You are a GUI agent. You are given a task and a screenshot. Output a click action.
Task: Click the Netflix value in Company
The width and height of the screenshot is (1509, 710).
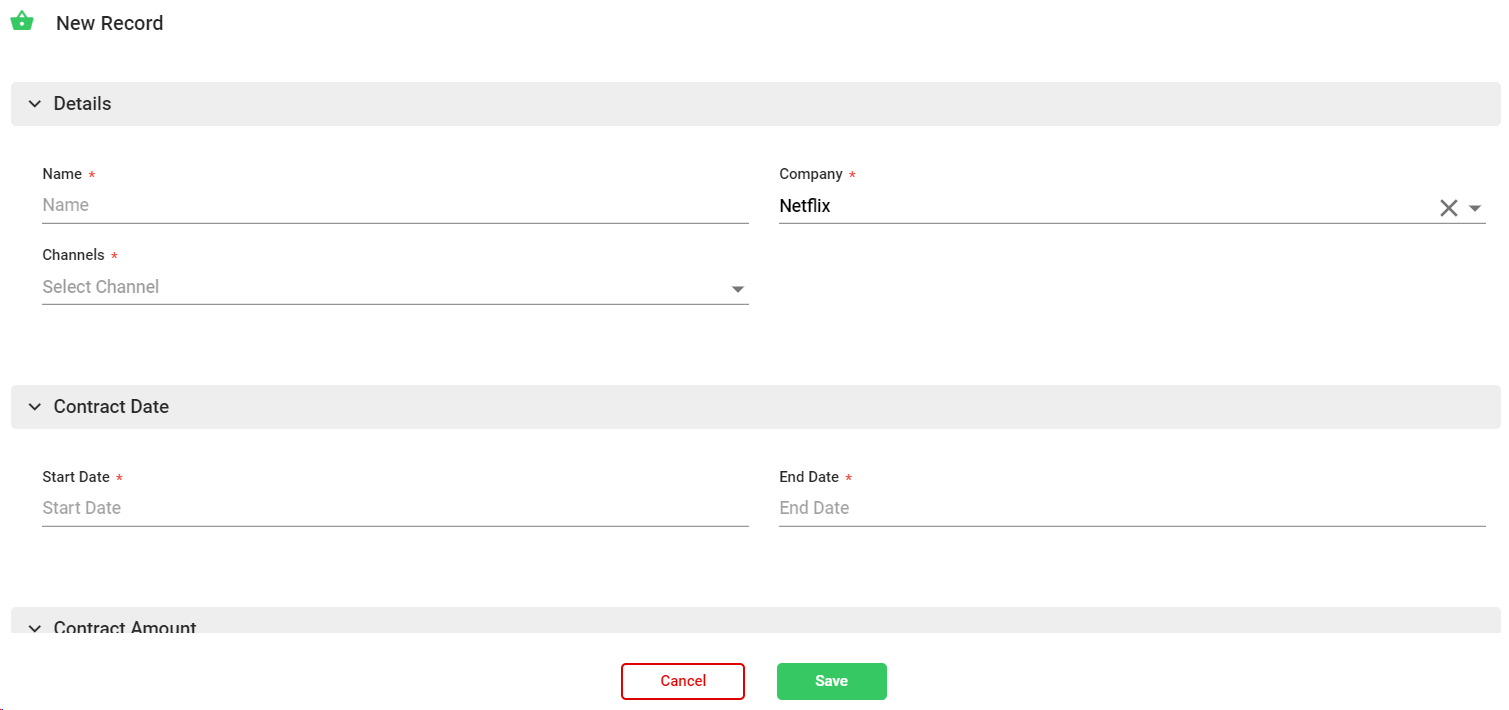click(805, 206)
